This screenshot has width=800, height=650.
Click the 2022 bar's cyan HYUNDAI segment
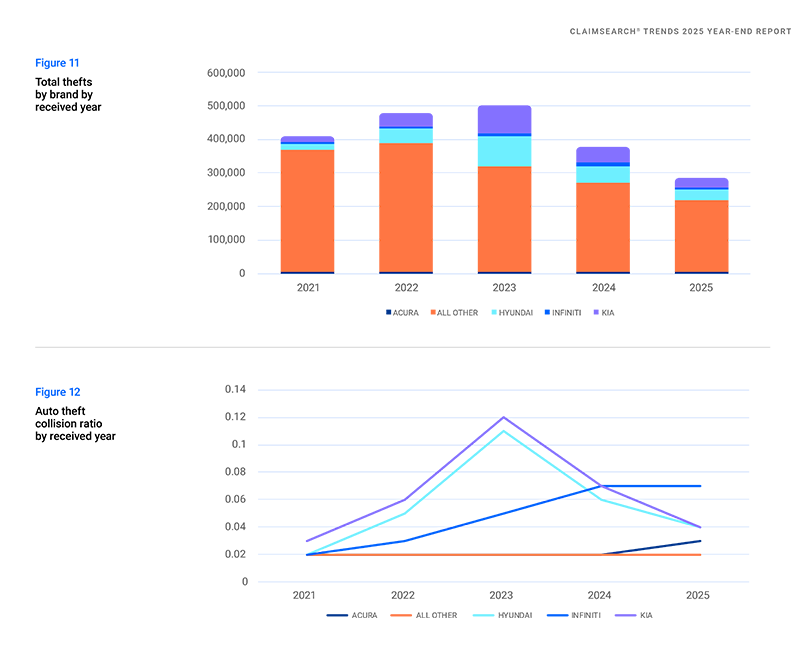pyautogui.click(x=406, y=136)
